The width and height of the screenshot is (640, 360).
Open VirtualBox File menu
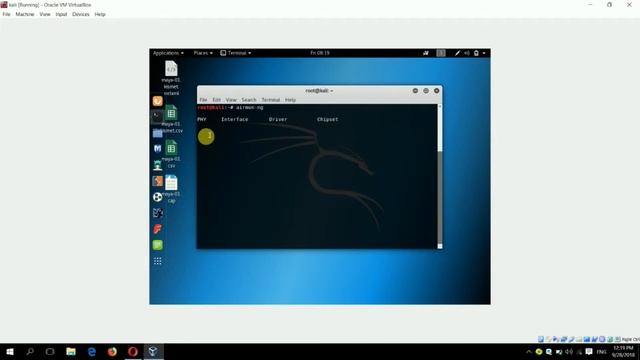(6, 14)
